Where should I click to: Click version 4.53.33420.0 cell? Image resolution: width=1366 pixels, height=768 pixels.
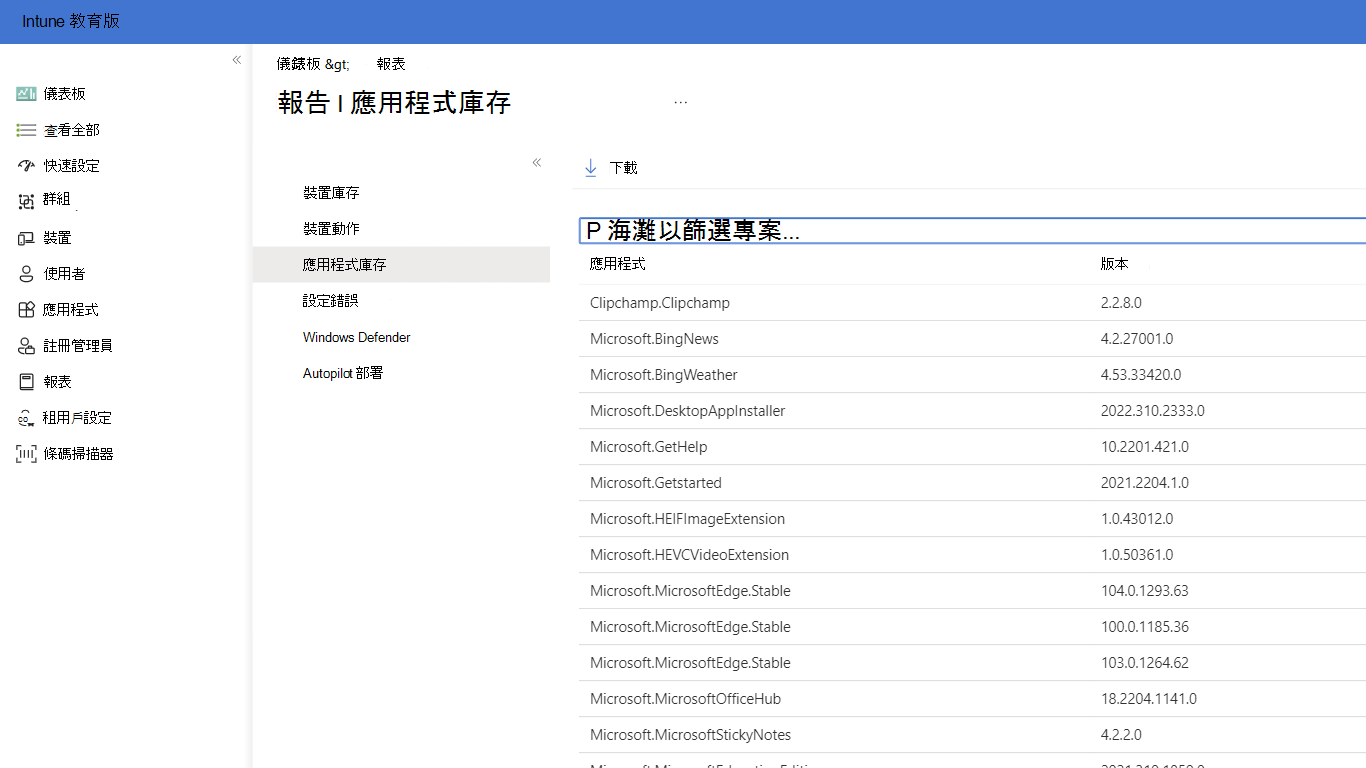(1141, 375)
